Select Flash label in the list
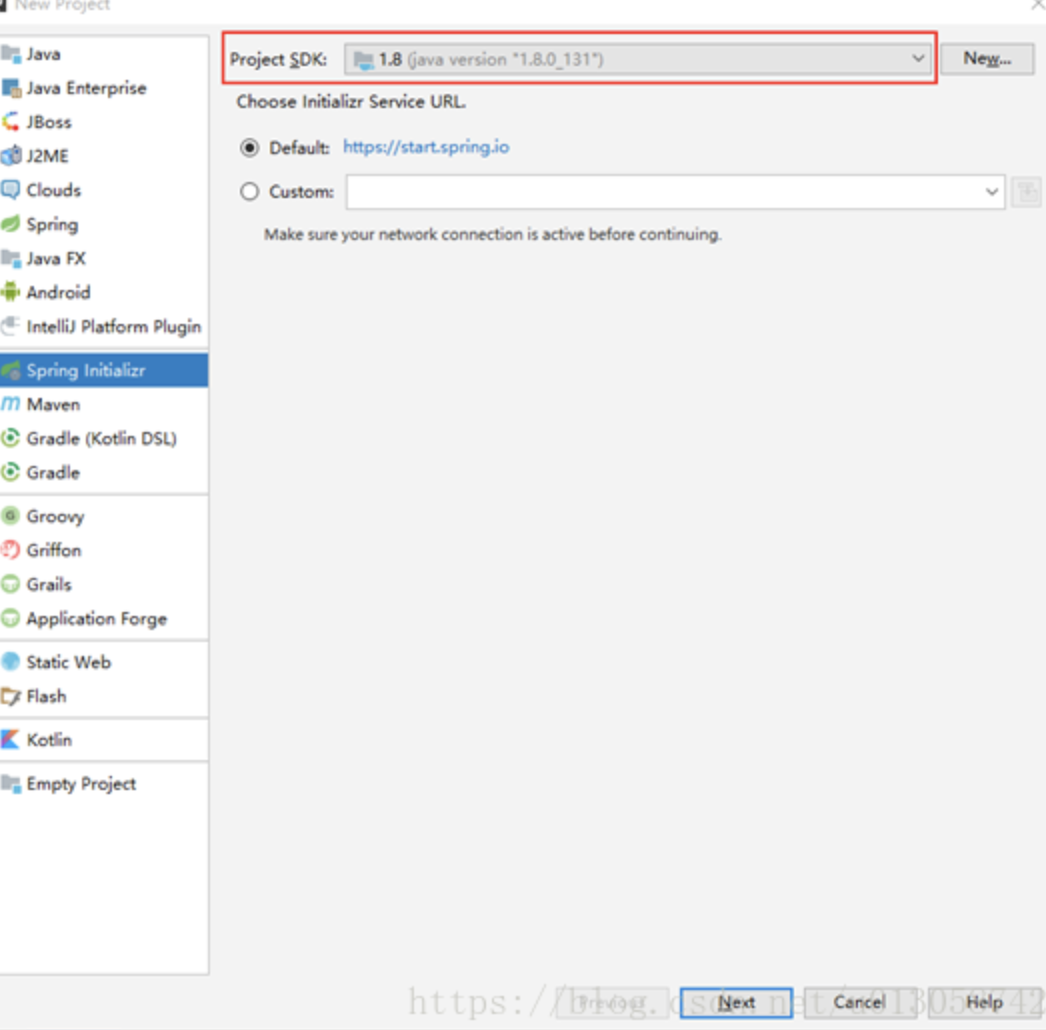Image resolution: width=1046 pixels, height=1030 pixels. point(47,696)
